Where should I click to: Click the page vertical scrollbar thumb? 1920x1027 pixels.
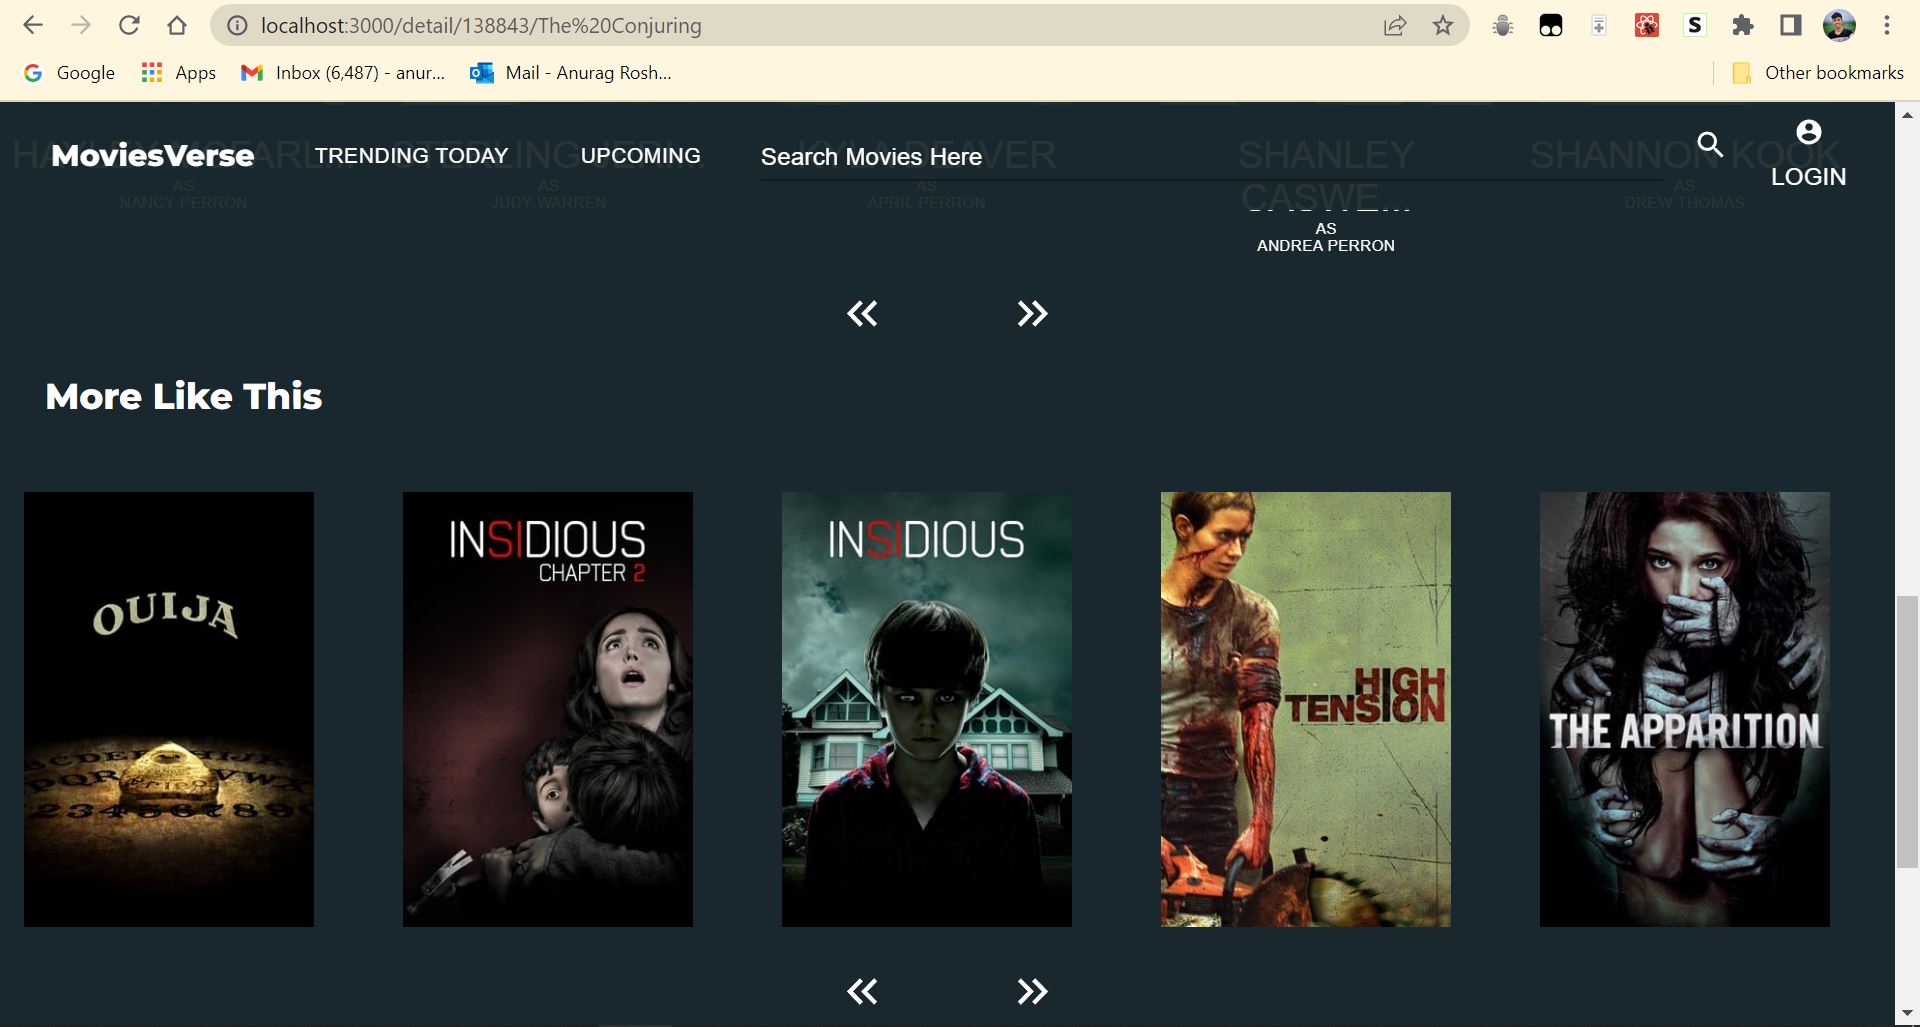1907,732
